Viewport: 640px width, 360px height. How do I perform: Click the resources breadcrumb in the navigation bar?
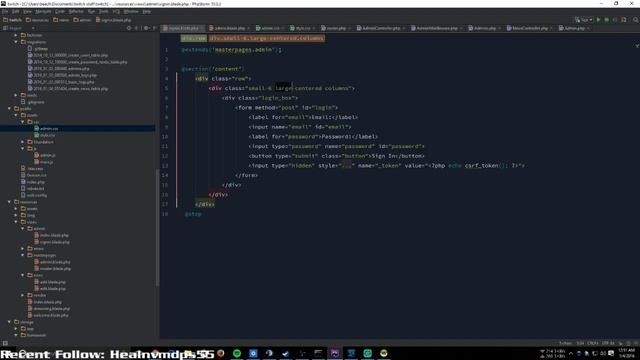37,20
